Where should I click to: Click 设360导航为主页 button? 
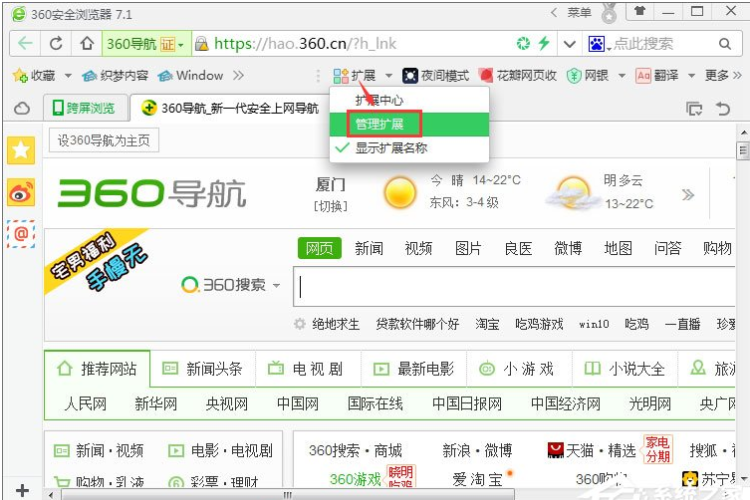[x=104, y=141]
